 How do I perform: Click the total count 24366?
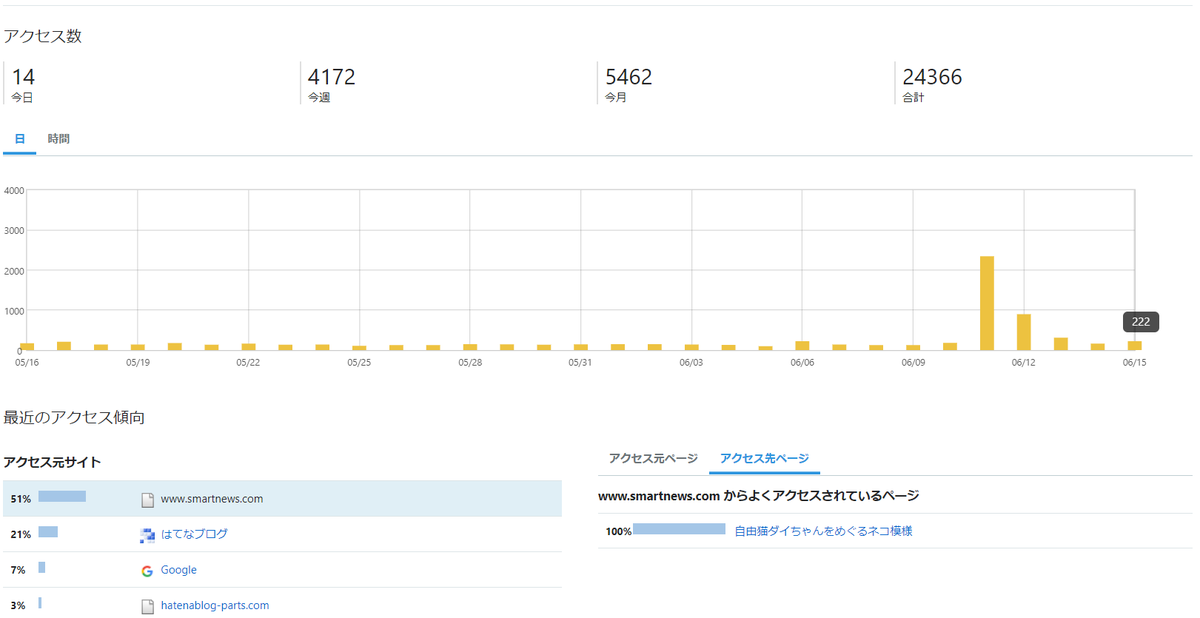coord(932,77)
